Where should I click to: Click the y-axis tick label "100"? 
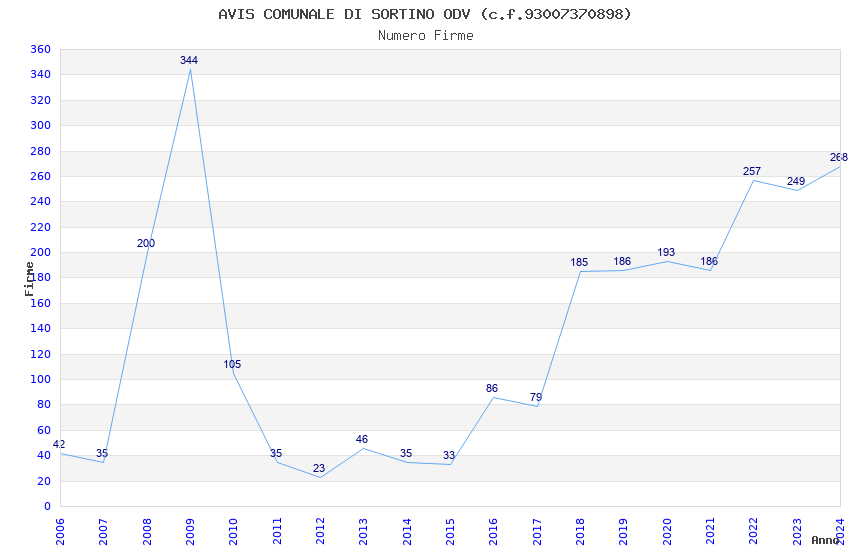[x=41, y=379]
